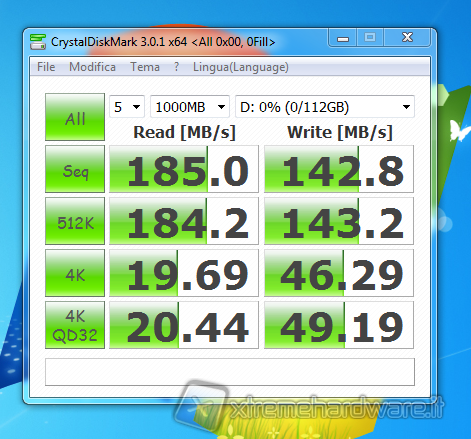Start the 512K benchmark test
Image resolution: width=471 pixels, height=439 pixels.
click(x=75, y=221)
